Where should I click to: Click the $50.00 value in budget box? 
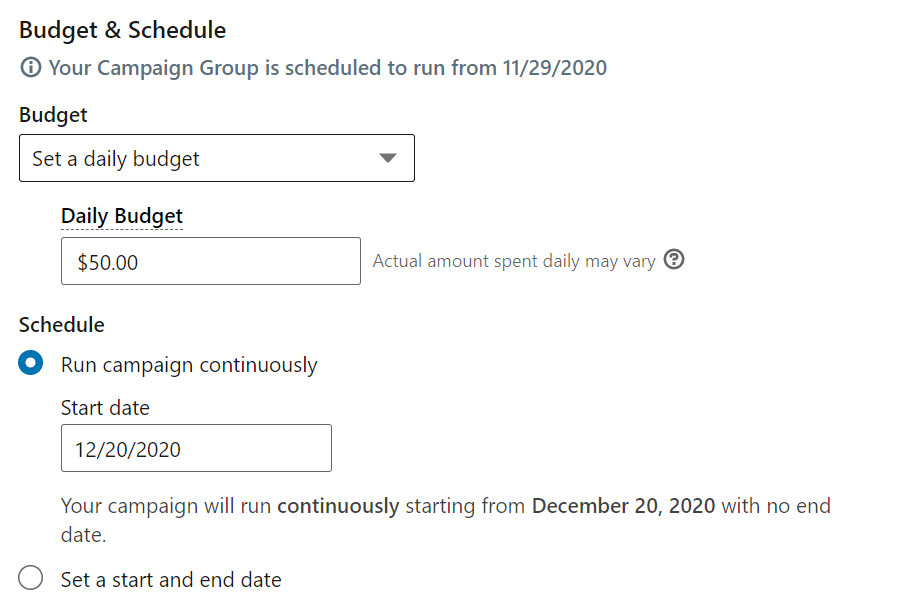tap(108, 262)
